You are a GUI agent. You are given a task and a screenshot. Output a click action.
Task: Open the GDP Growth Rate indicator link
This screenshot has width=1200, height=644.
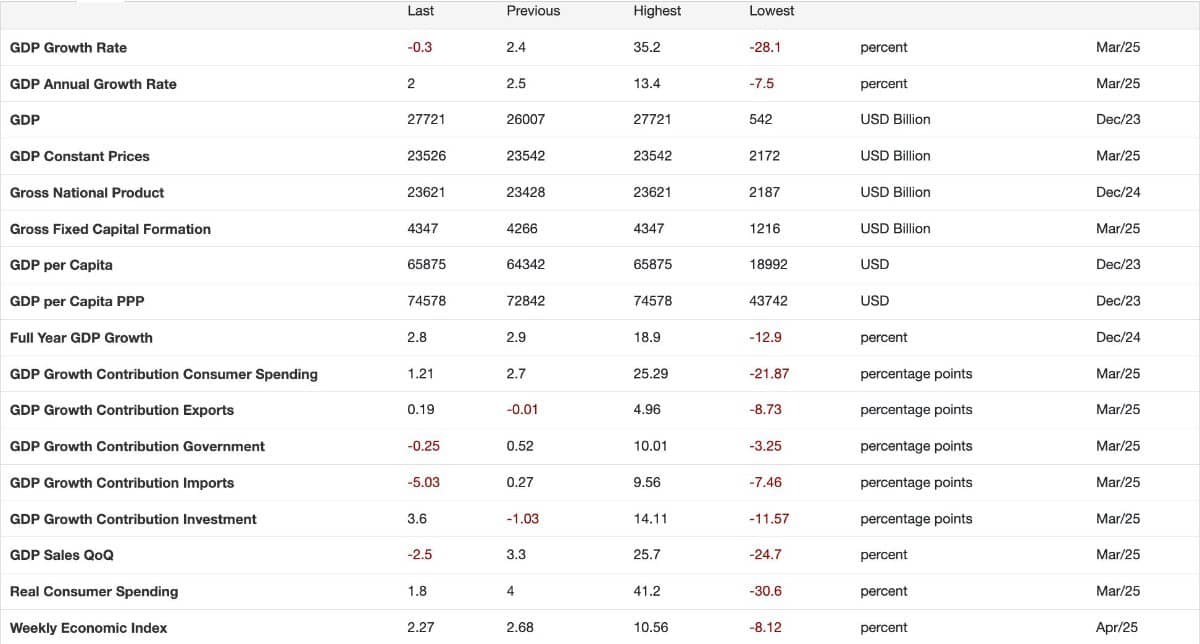(x=68, y=48)
